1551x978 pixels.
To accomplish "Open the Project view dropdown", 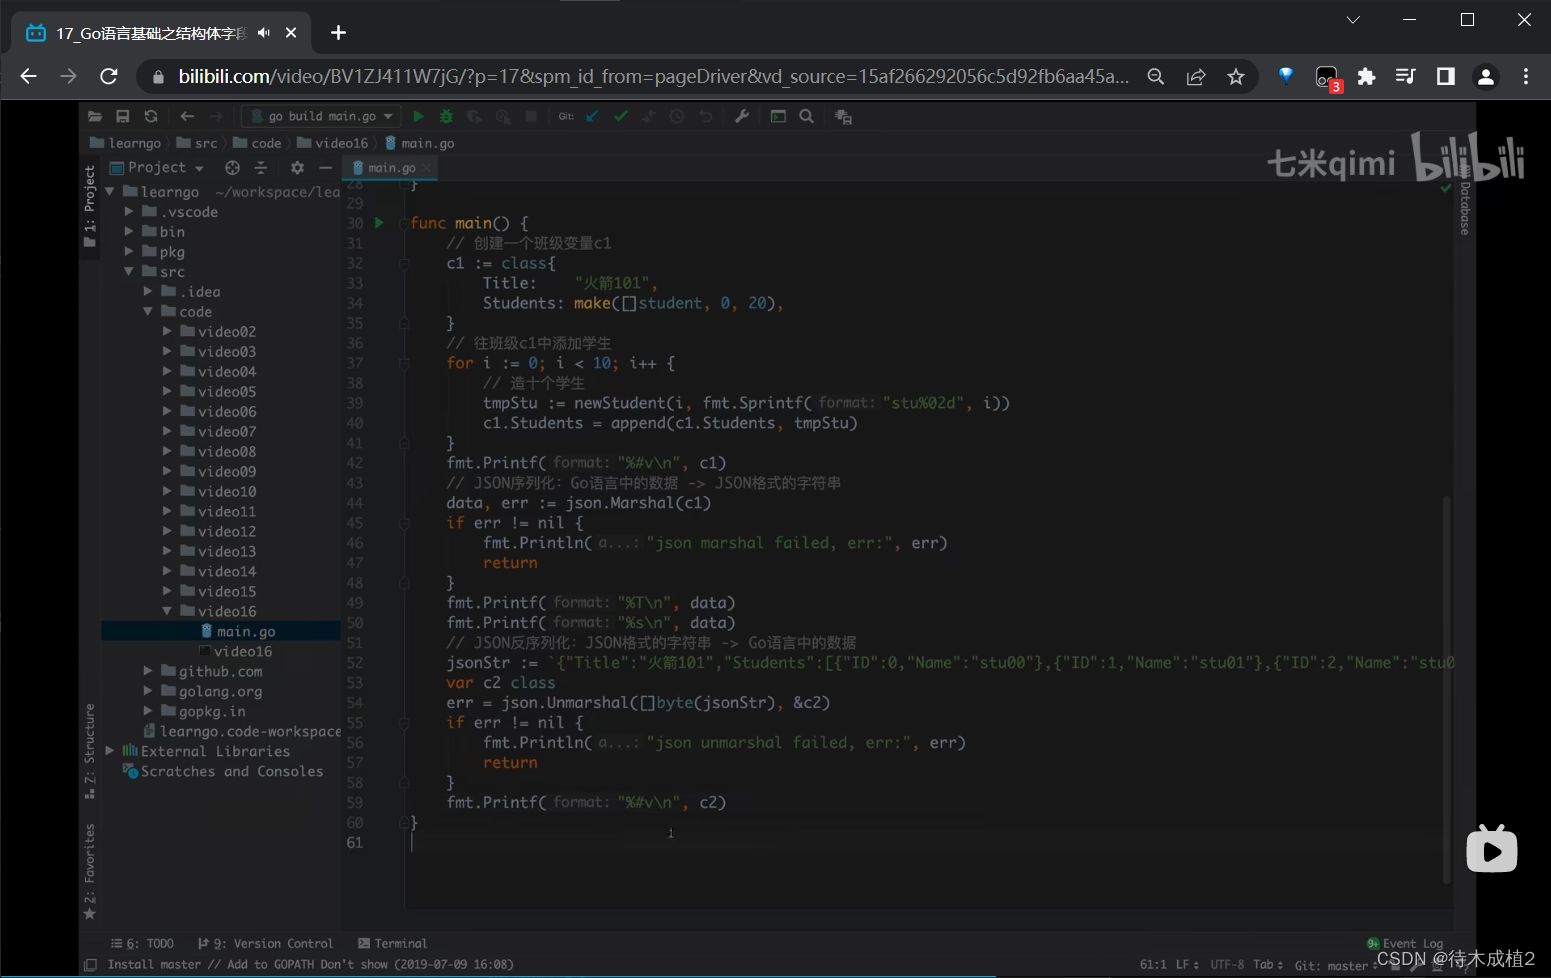I will click(157, 167).
